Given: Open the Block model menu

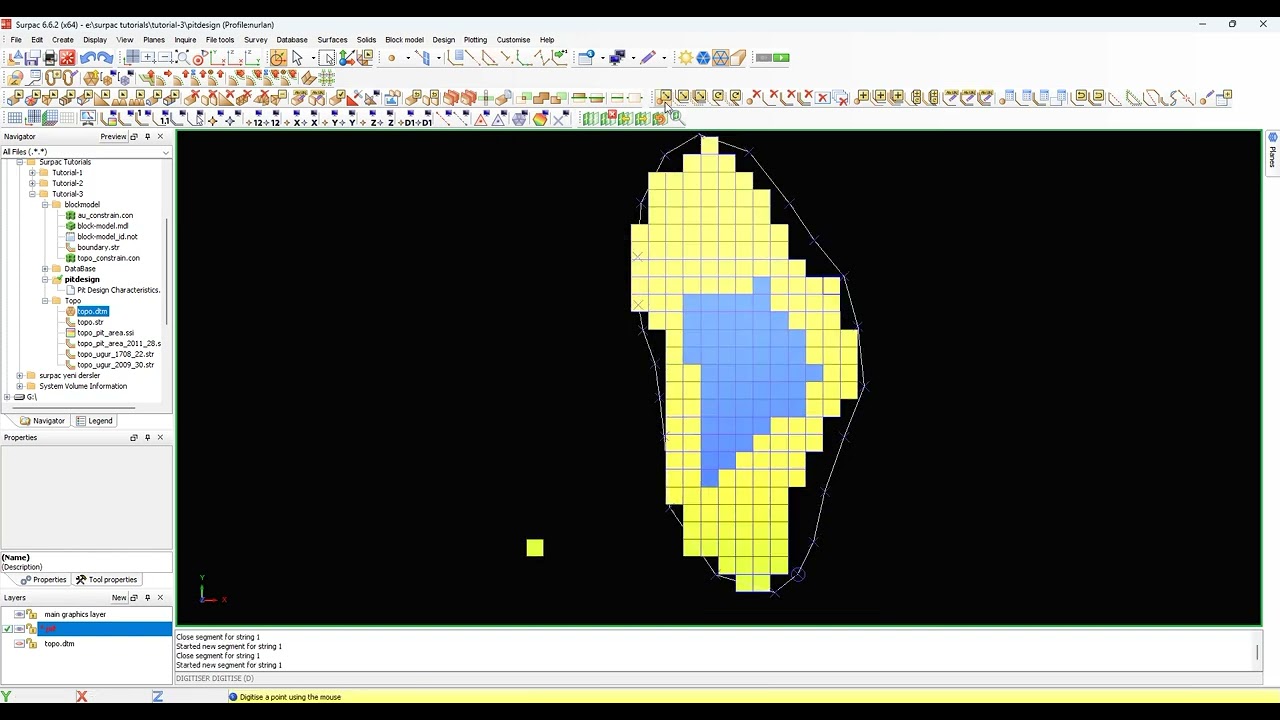Looking at the screenshot, I should (404, 40).
